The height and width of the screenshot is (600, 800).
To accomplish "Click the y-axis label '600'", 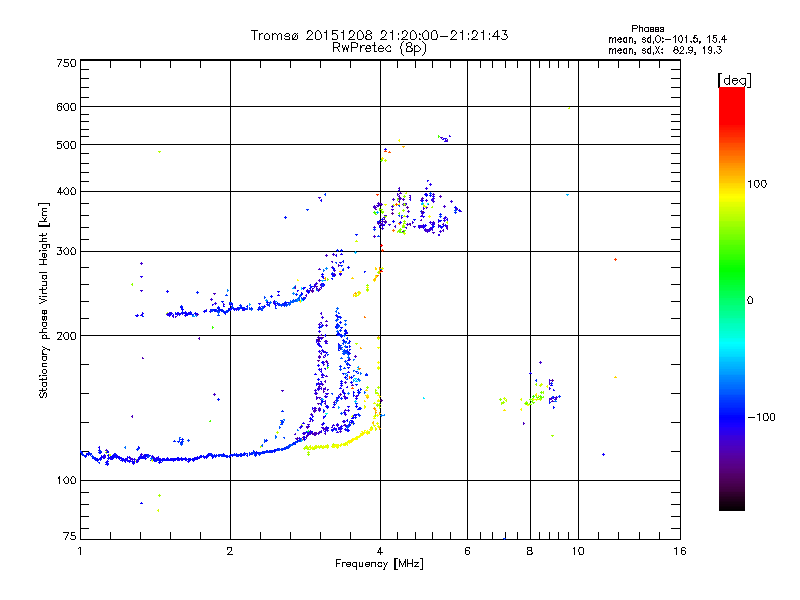I will click(x=66, y=107).
